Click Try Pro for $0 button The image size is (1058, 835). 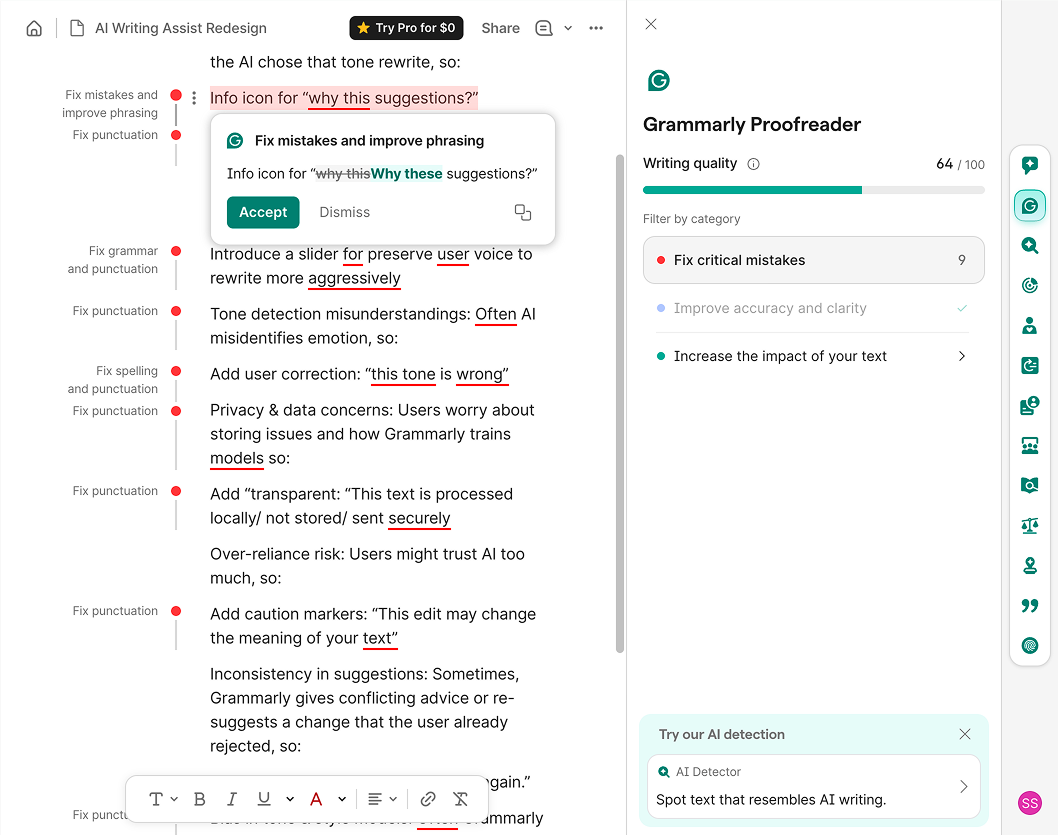pos(406,28)
